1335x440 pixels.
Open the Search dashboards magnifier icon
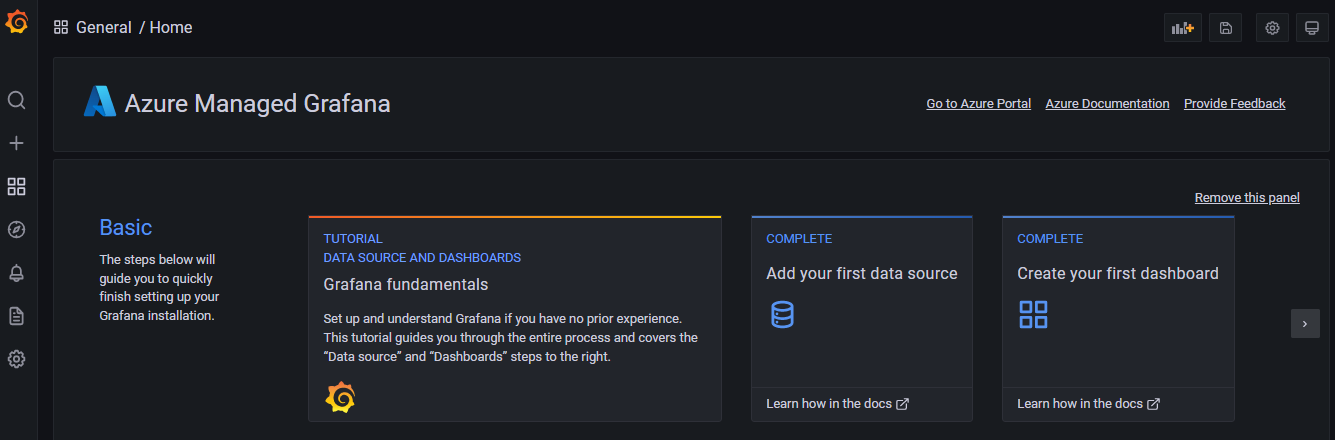(x=16, y=100)
